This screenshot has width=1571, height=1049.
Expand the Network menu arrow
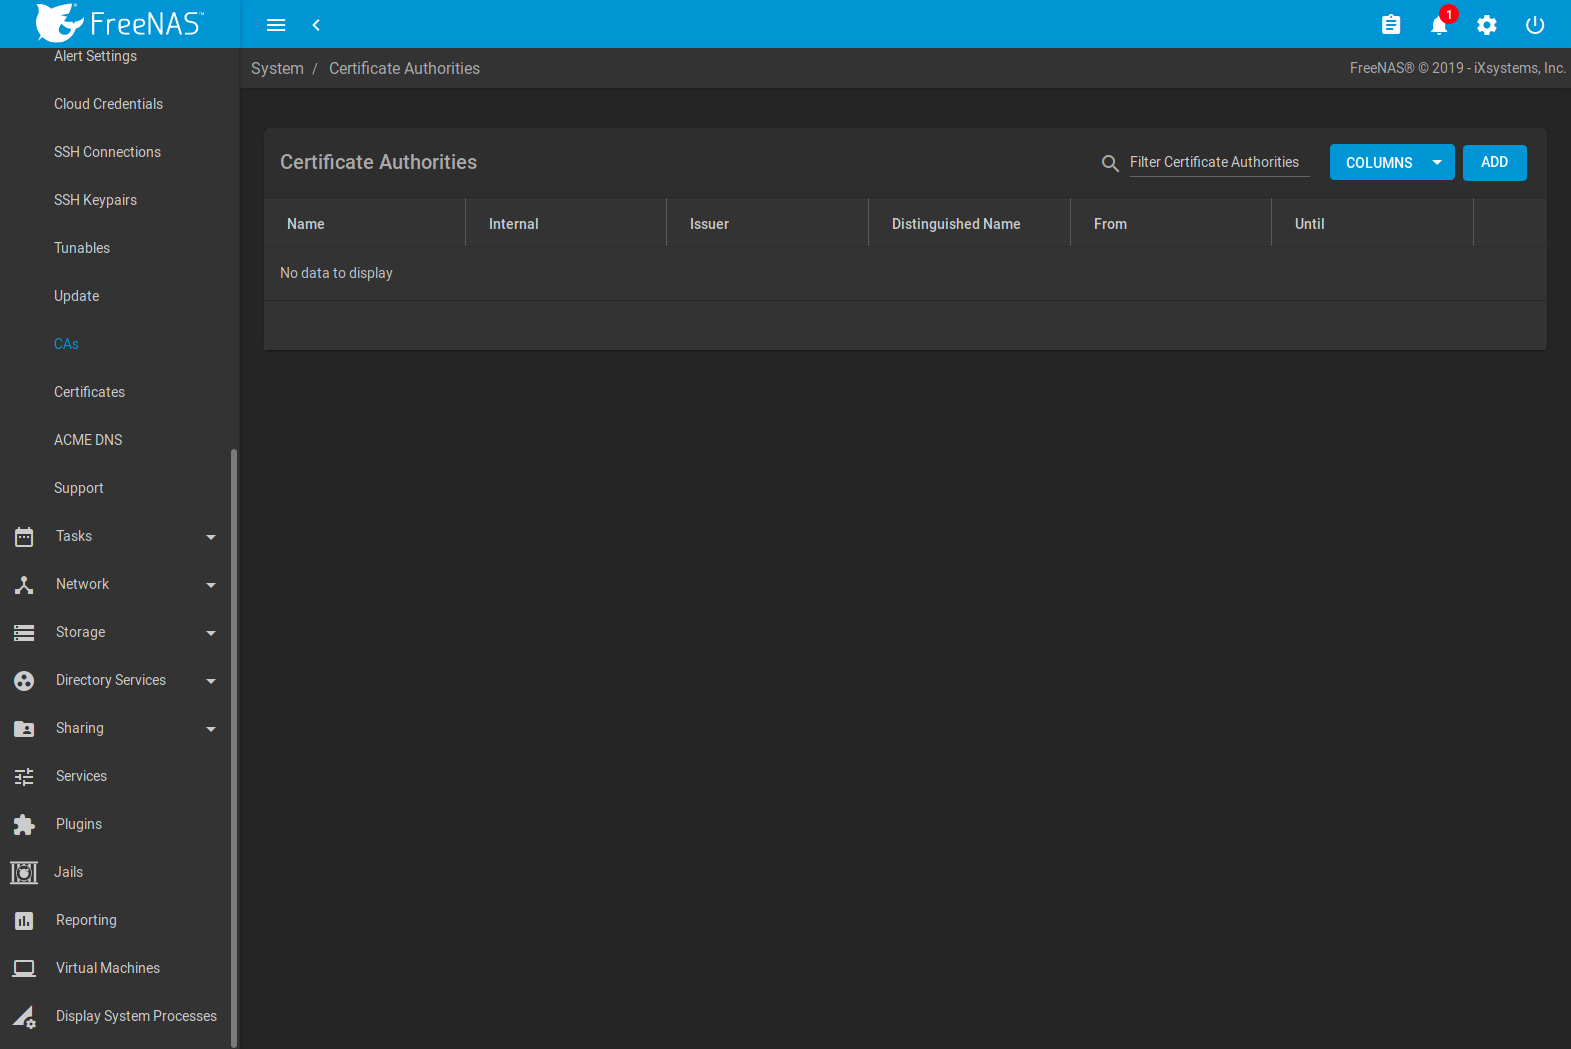(211, 585)
